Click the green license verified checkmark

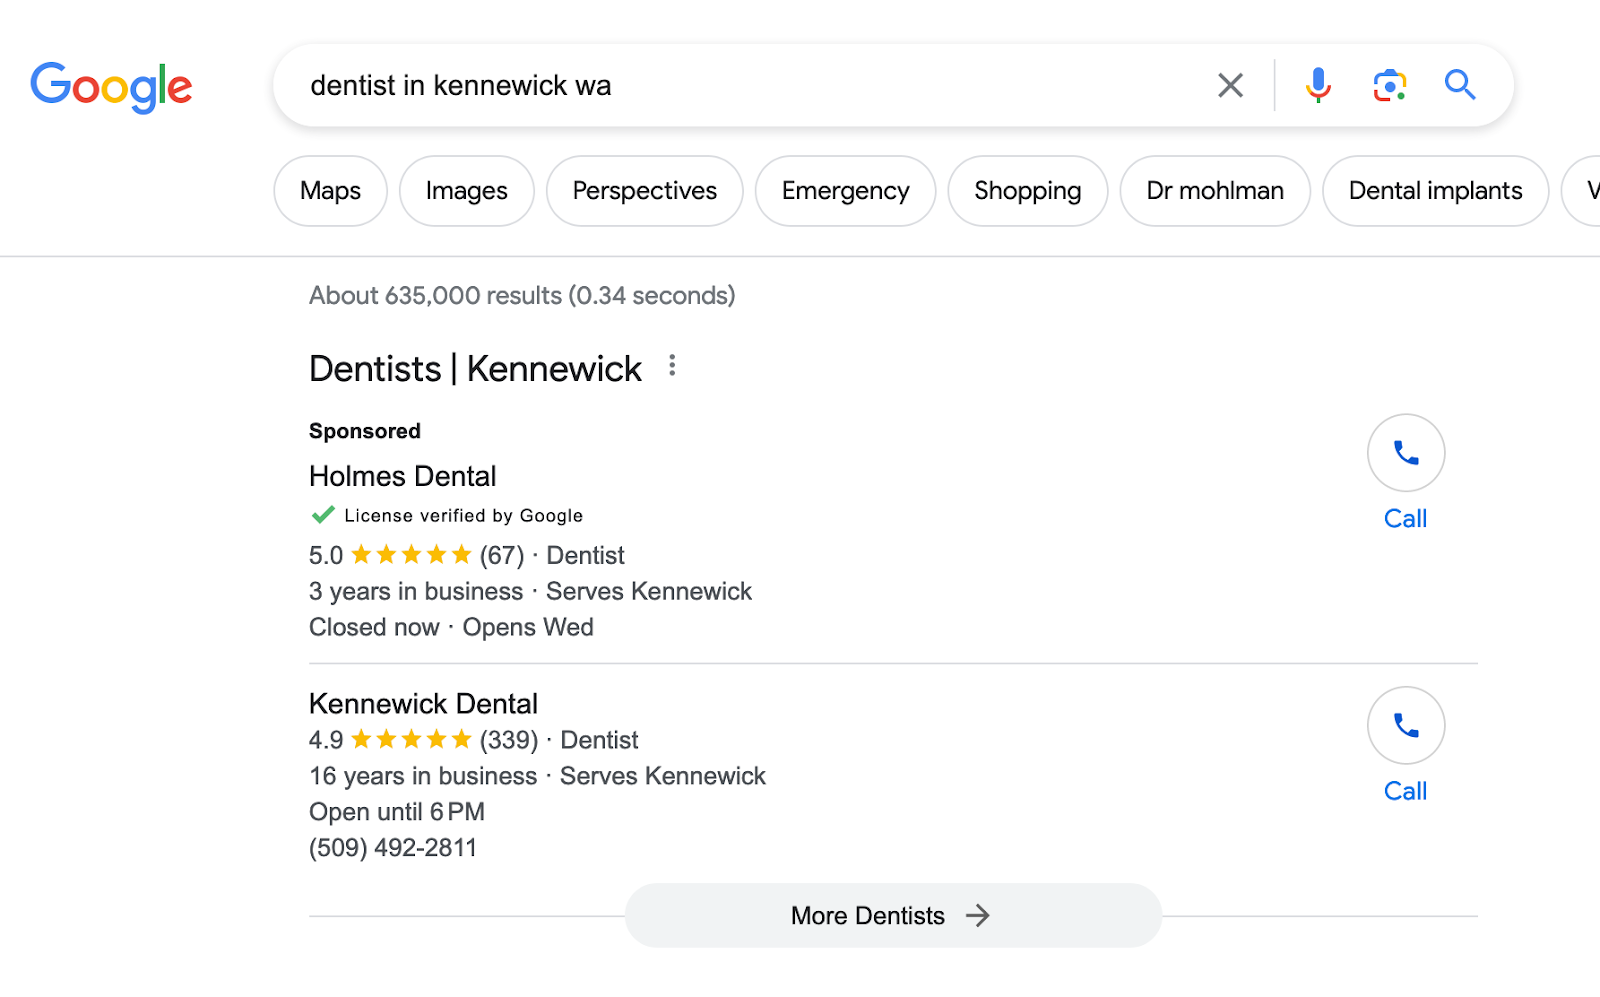click(x=323, y=515)
